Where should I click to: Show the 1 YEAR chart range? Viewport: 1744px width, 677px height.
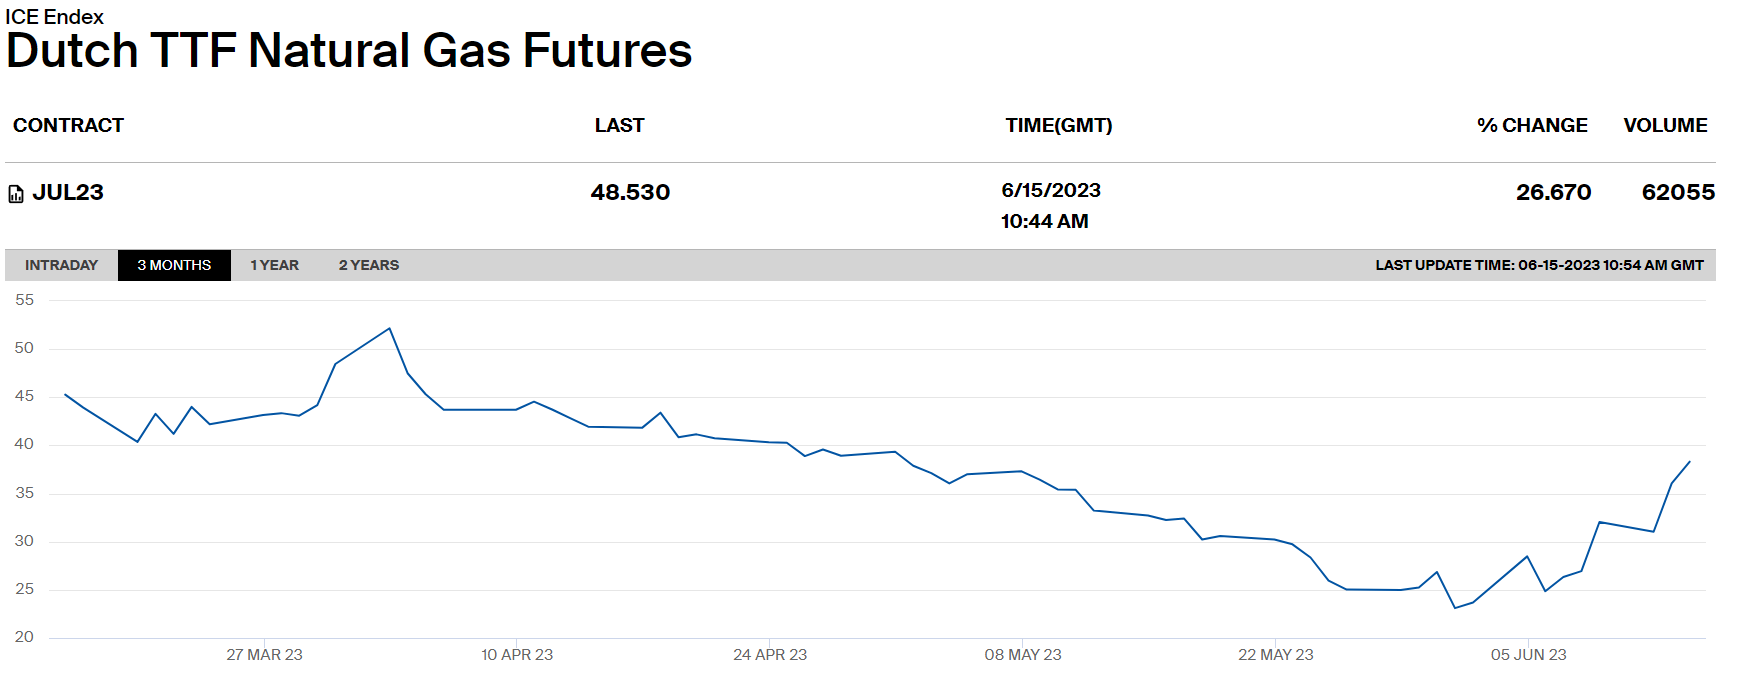(274, 265)
